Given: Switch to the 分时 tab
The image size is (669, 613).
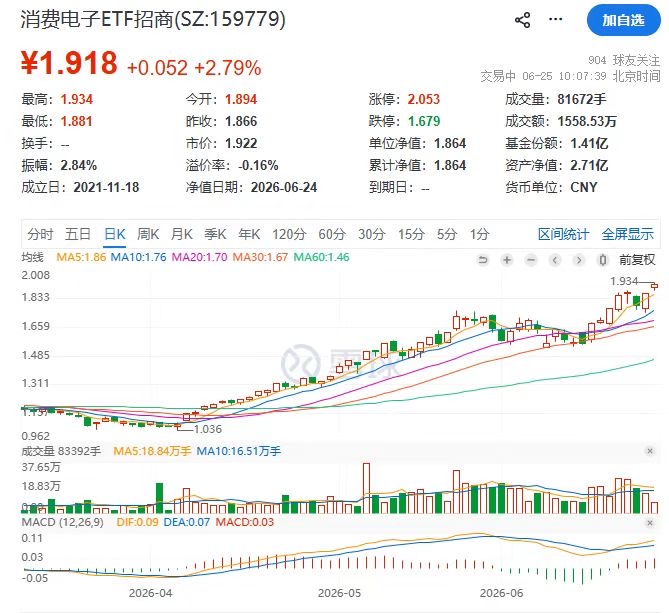Looking at the screenshot, I should click(x=40, y=234).
